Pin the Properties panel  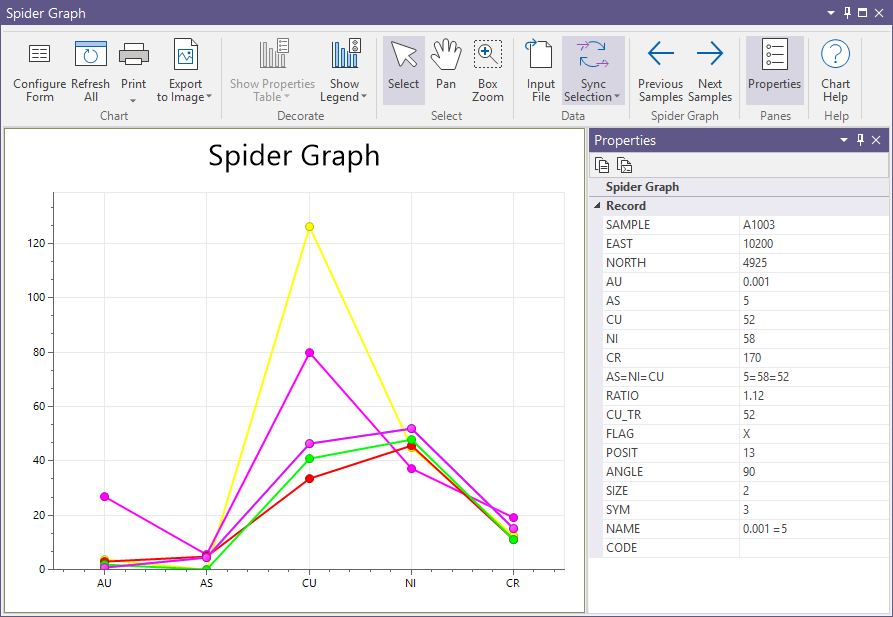[x=861, y=140]
